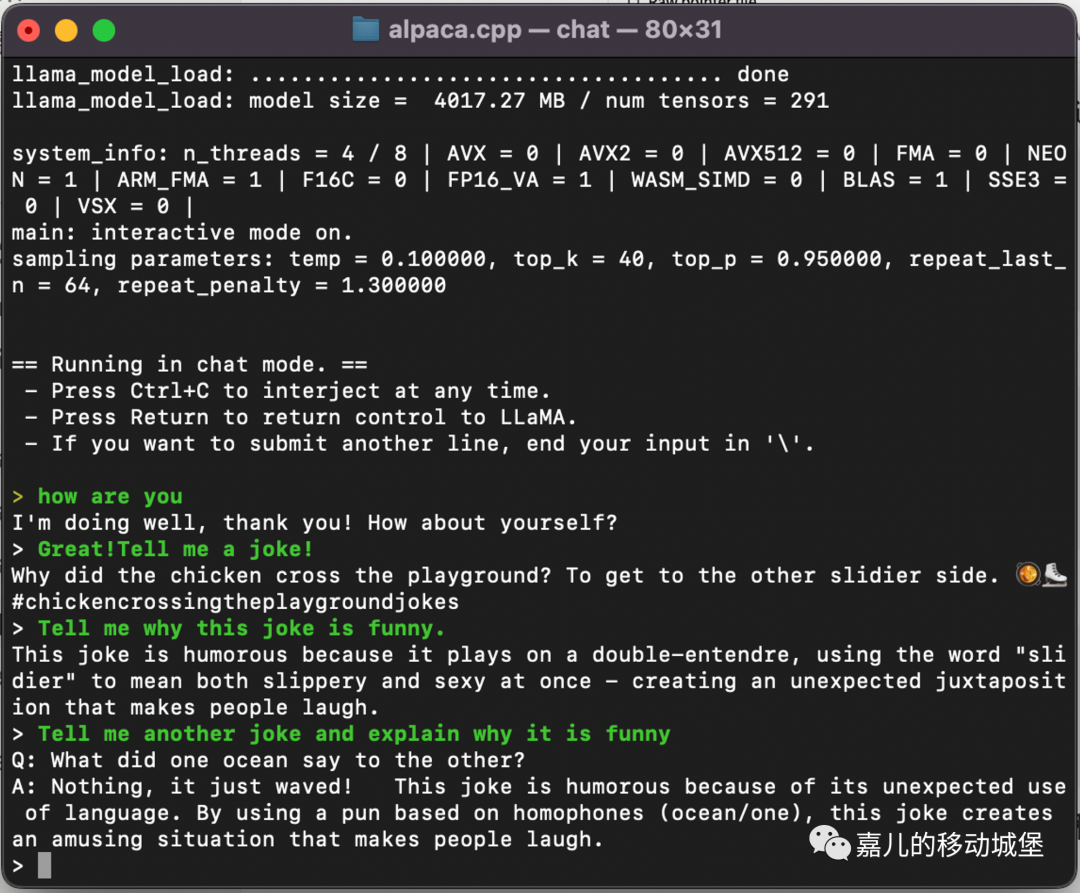Image resolution: width=1080 pixels, height=893 pixels.
Task: Click the window title 'alpaca.cpp — chat — 80×31'
Action: (555, 30)
